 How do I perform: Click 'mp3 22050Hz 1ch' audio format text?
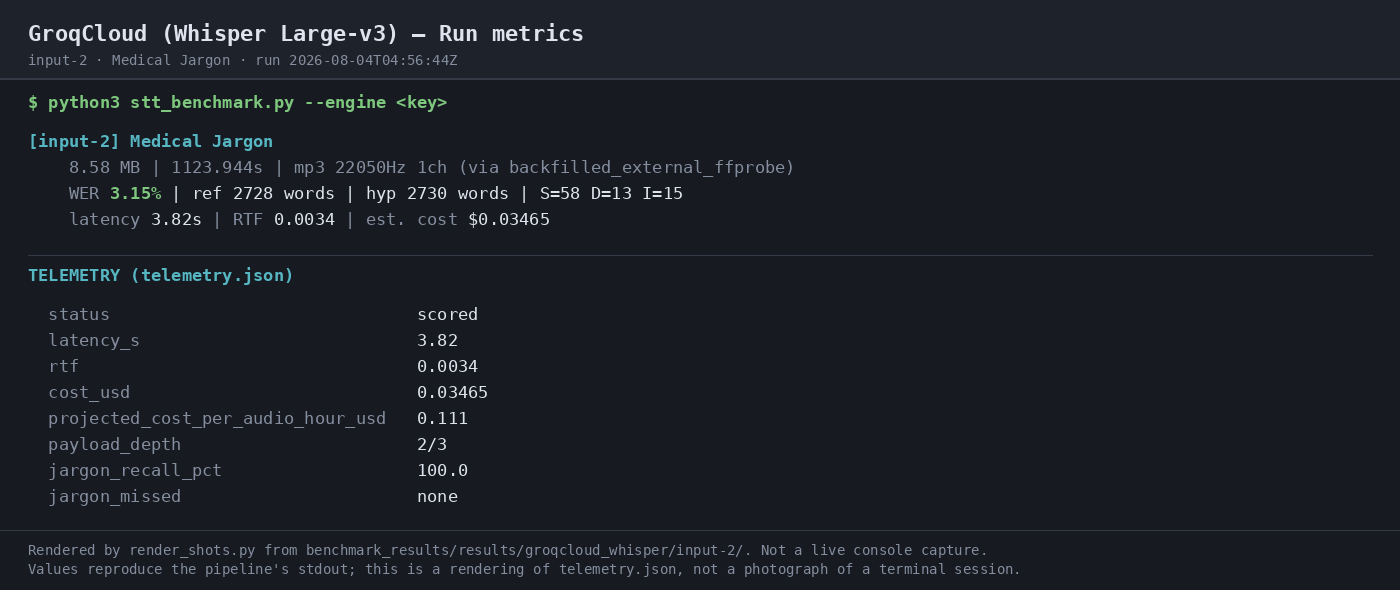click(371, 168)
